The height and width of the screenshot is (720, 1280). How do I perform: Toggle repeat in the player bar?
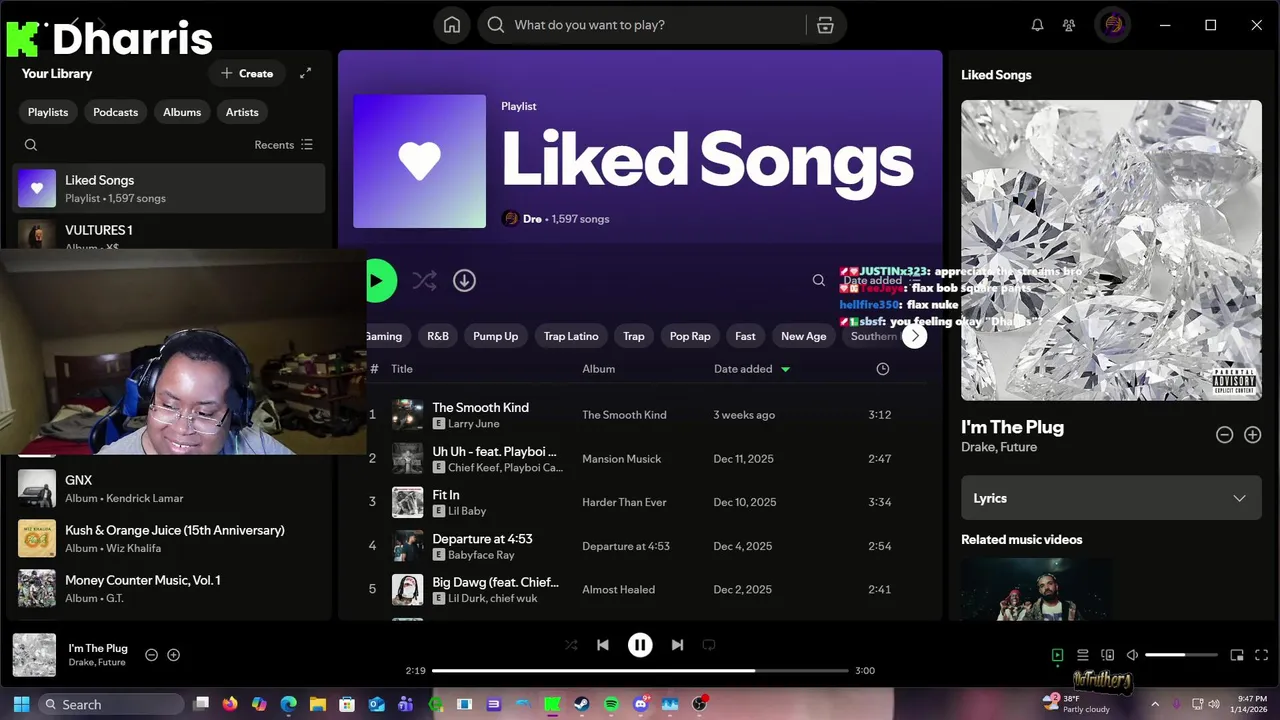pos(709,645)
